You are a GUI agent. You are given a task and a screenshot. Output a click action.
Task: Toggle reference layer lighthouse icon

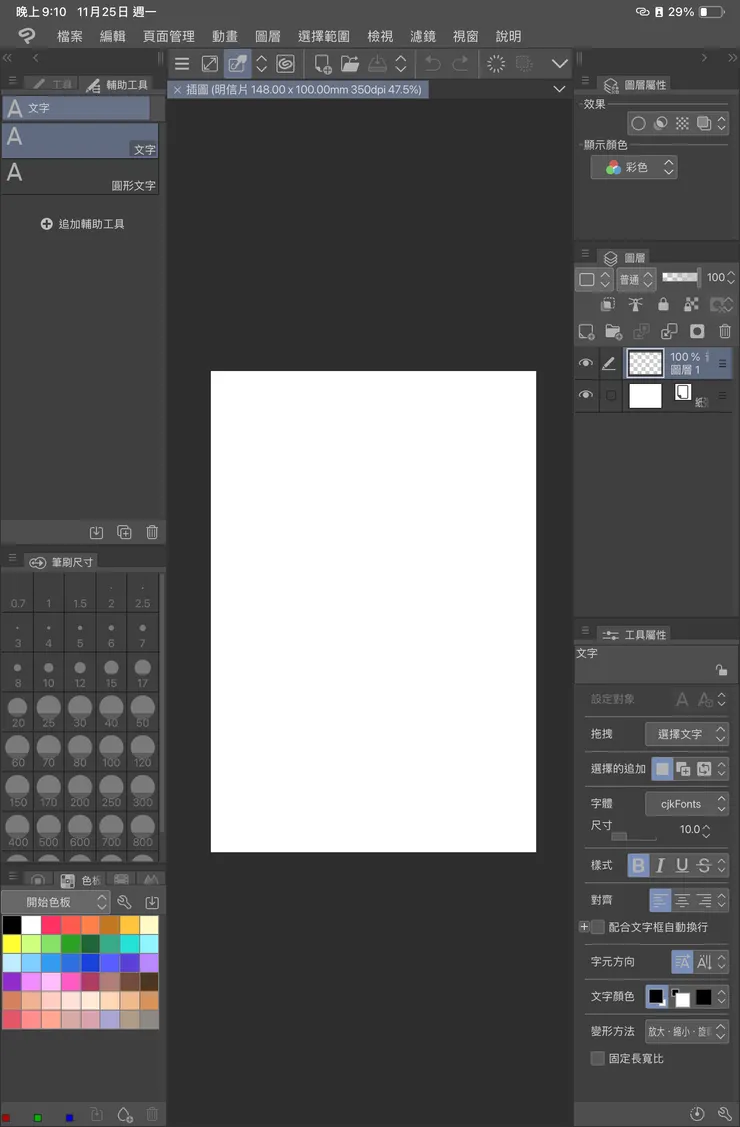coord(635,305)
